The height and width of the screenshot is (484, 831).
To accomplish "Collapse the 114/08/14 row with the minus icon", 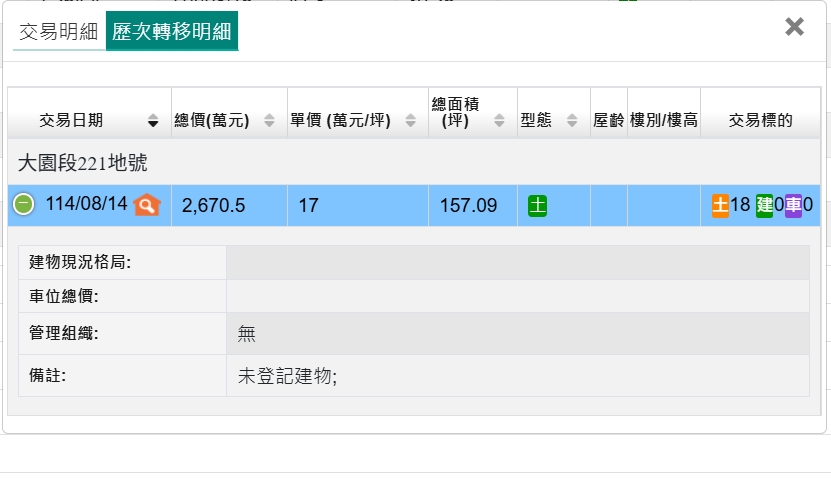I will pyautogui.click(x=24, y=205).
